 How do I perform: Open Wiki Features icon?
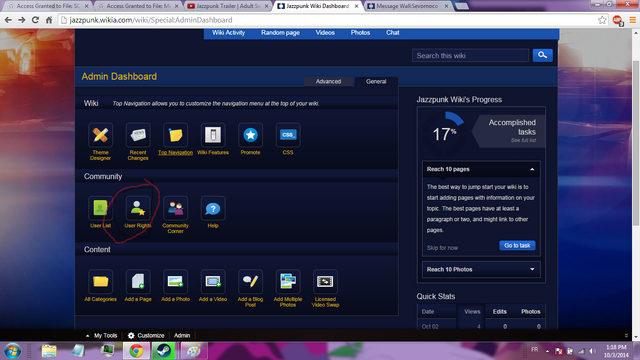[213, 135]
